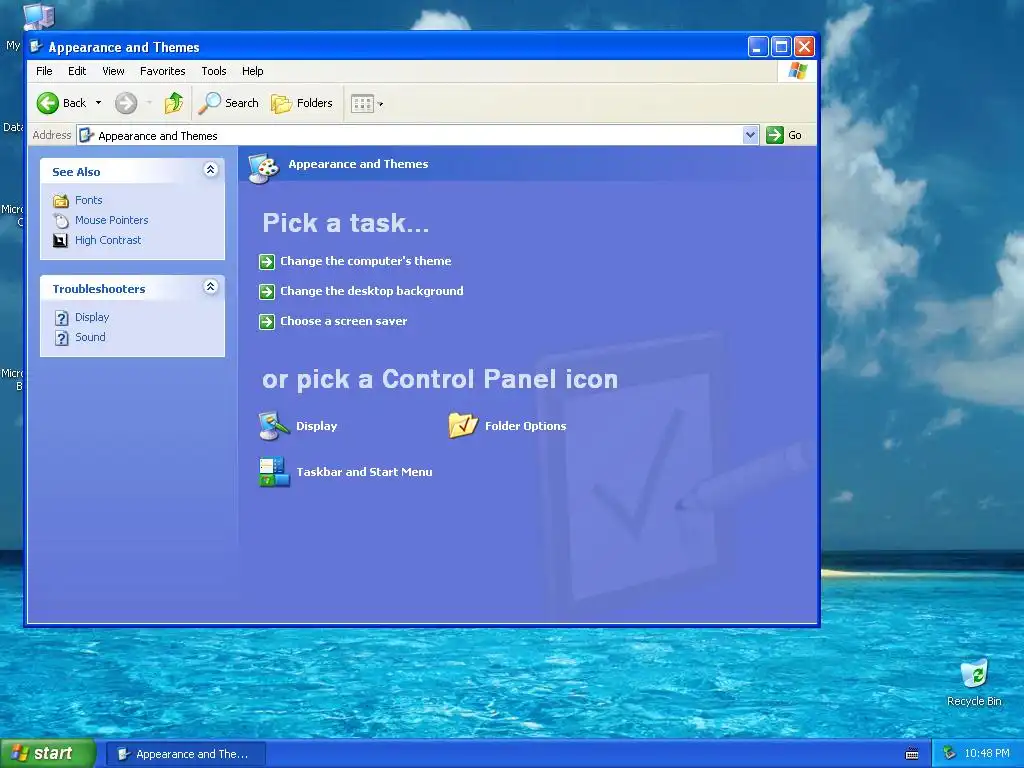This screenshot has height=768, width=1024.
Task: Click arrow icon beside Change the computer's theme
Action: [266, 262]
